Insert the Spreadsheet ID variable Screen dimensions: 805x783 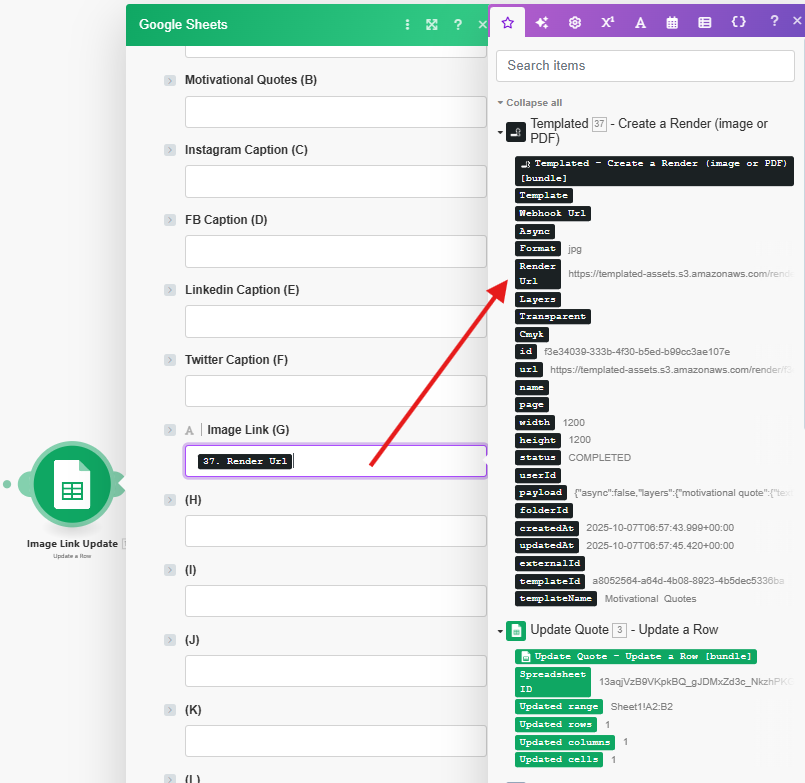[552, 682]
